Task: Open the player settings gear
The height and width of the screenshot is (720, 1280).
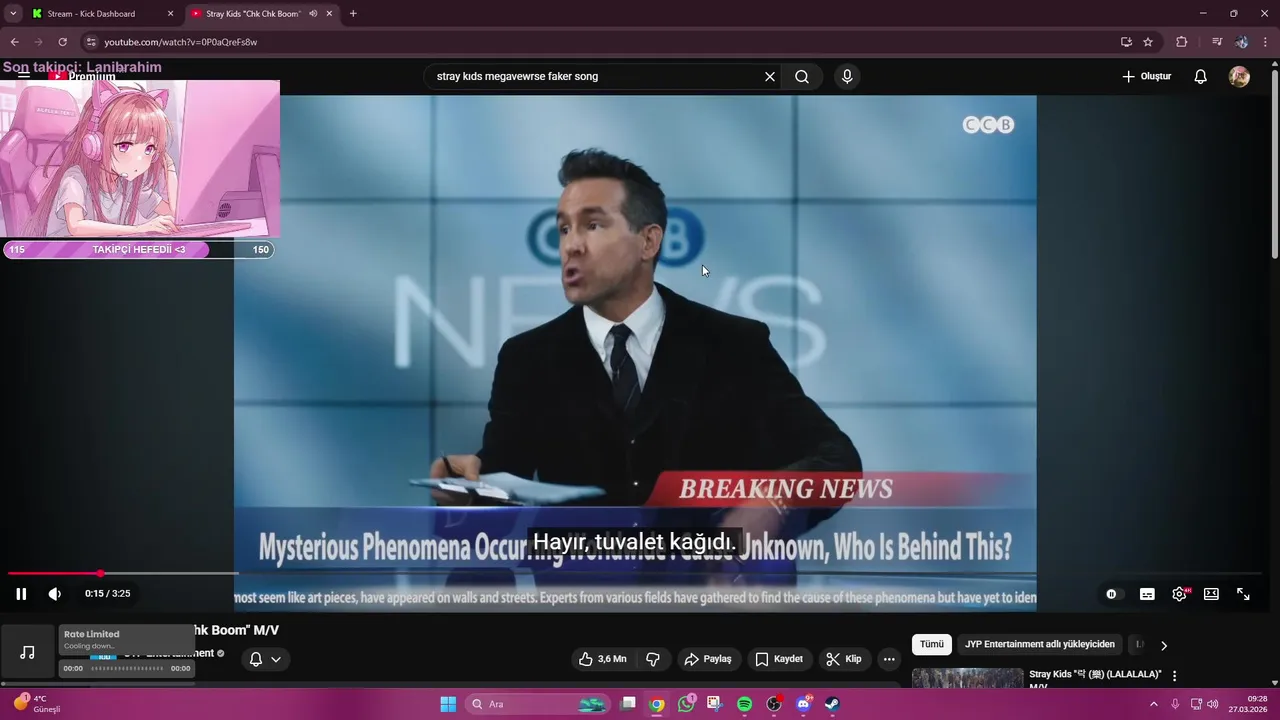Action: coord(1180,594)
